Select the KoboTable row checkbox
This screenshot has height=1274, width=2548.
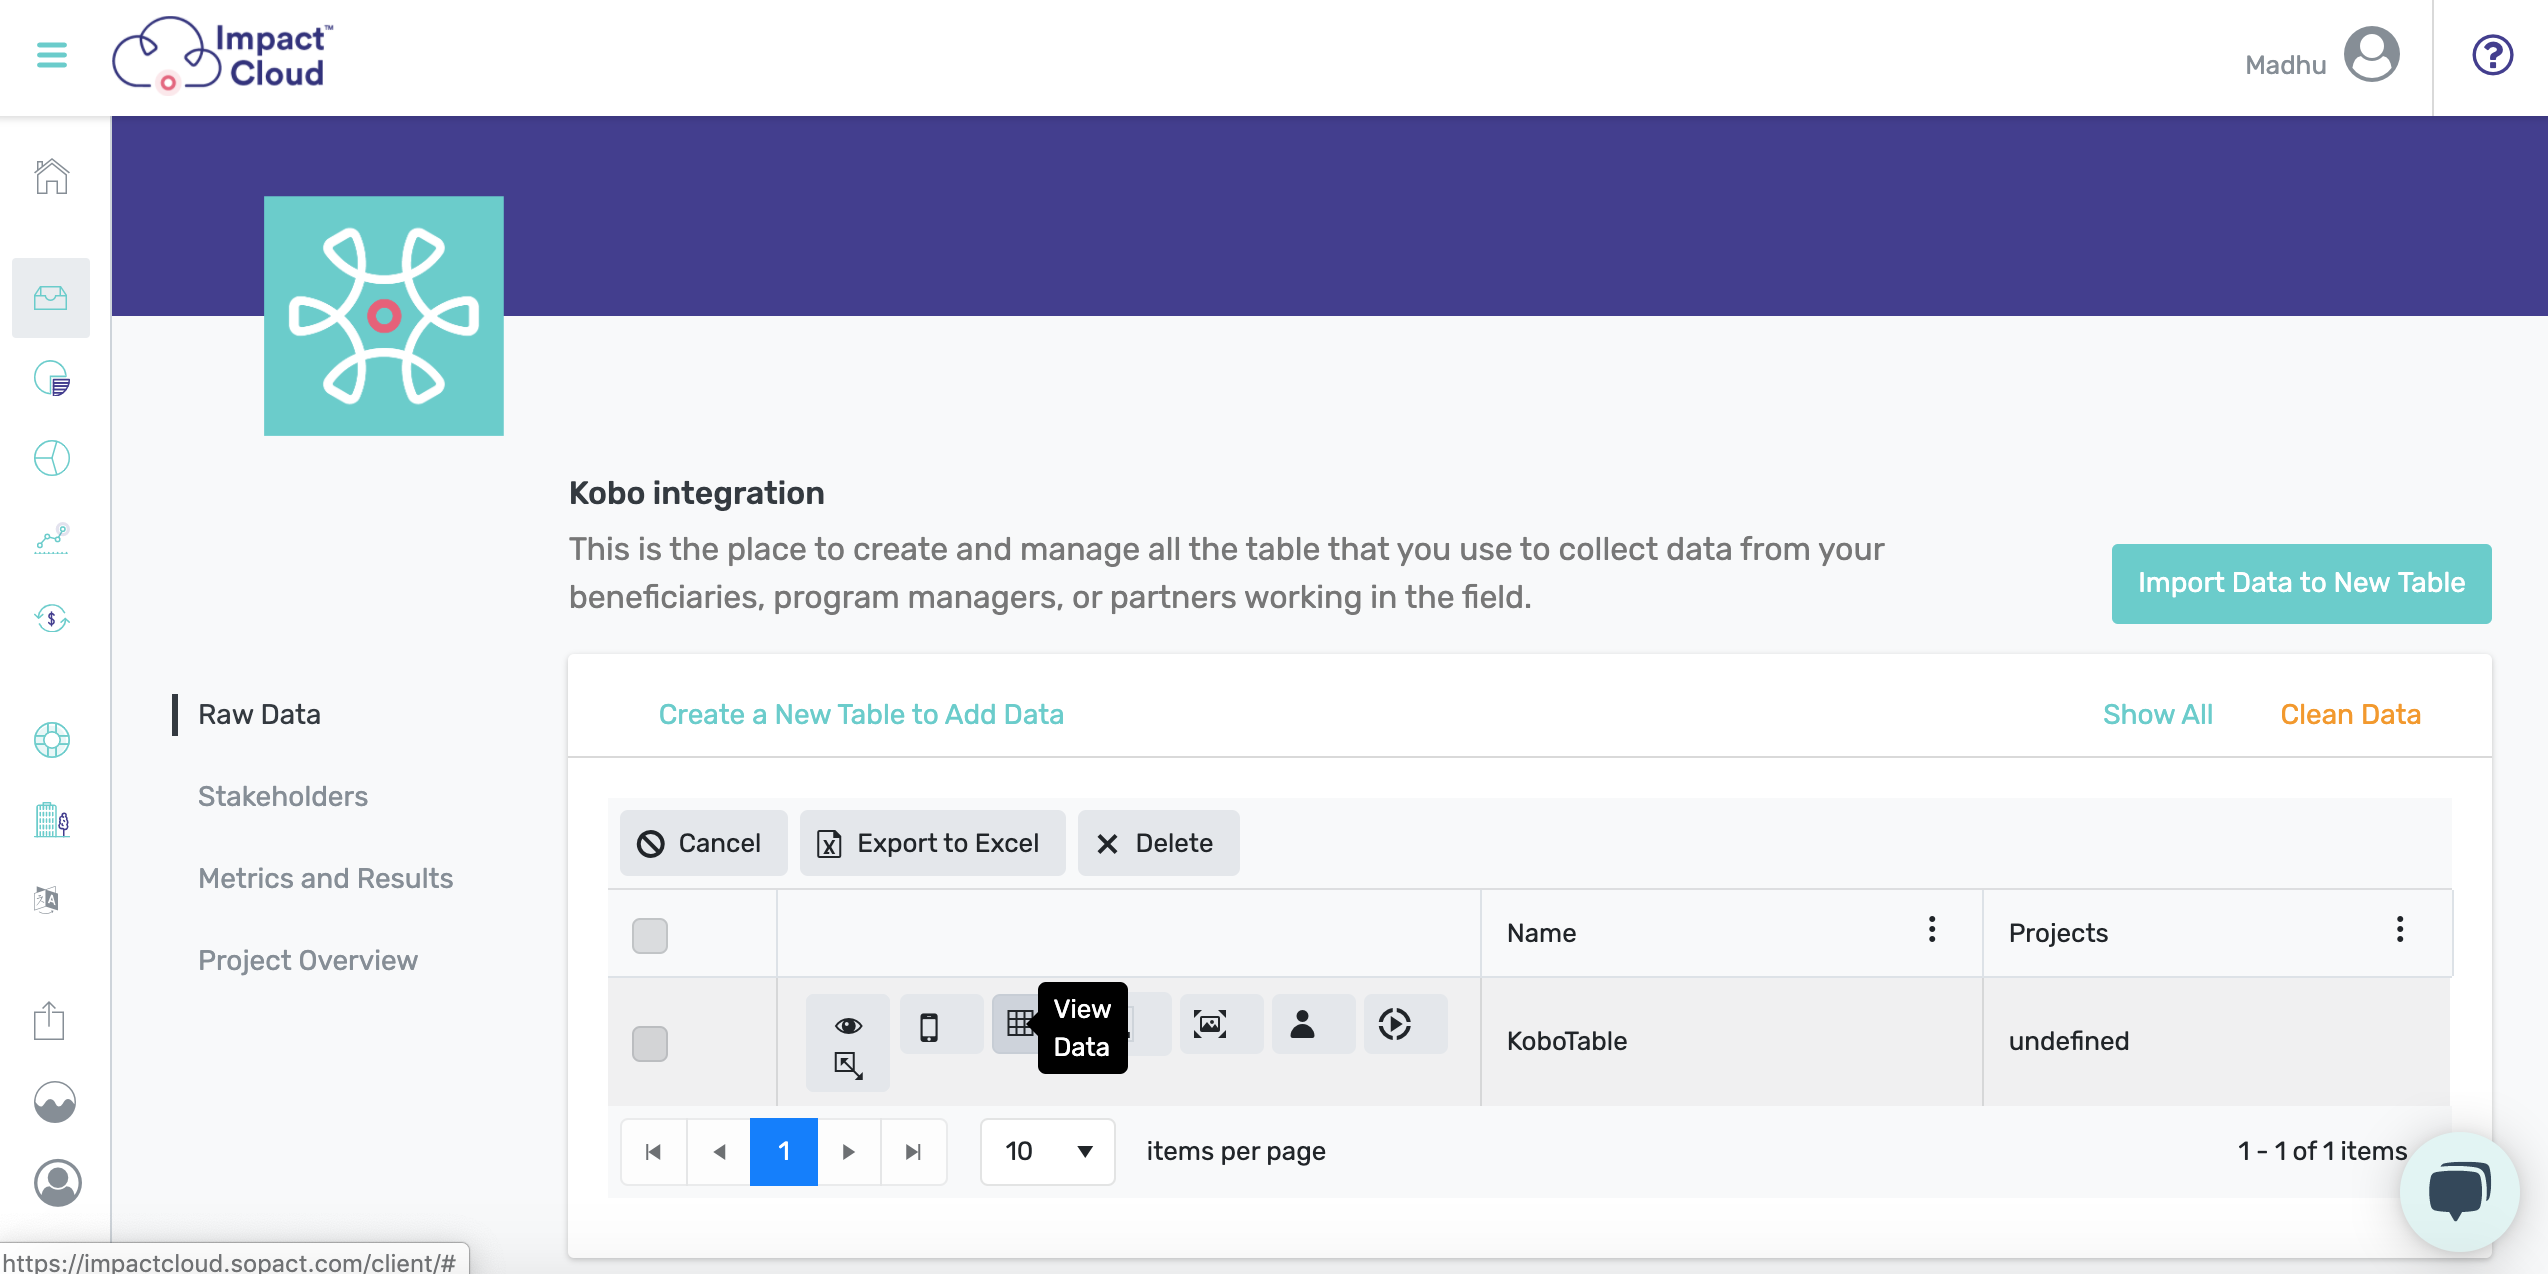click(x=650, y=1044)
